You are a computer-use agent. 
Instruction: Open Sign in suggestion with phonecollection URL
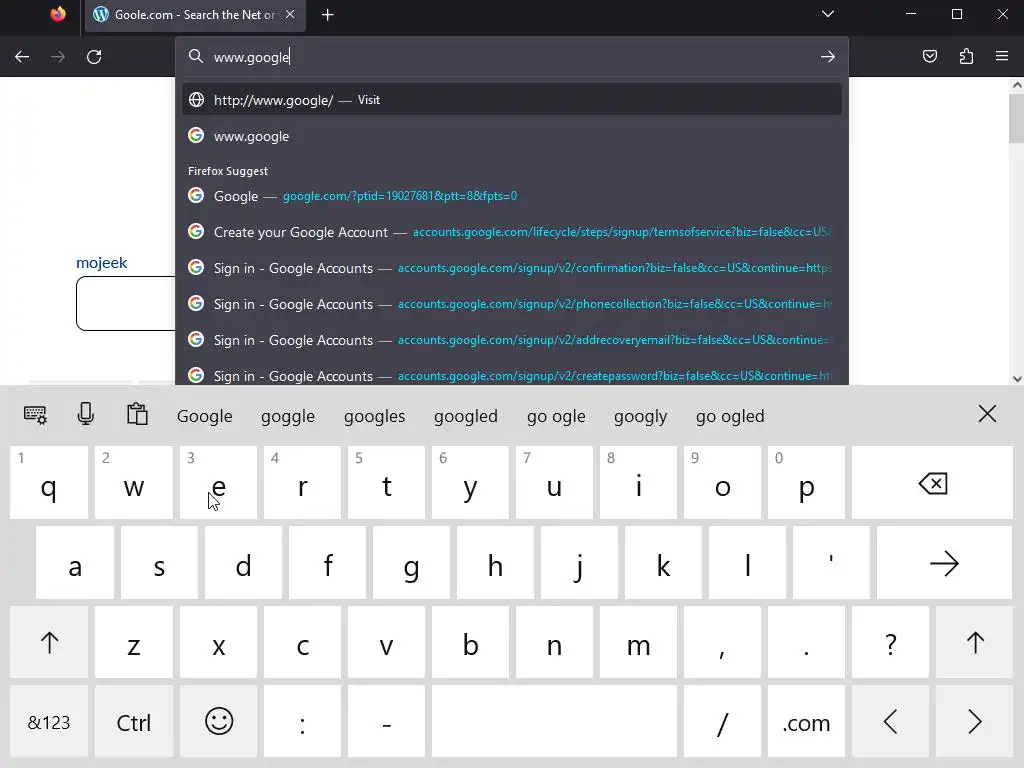(511, 304)
